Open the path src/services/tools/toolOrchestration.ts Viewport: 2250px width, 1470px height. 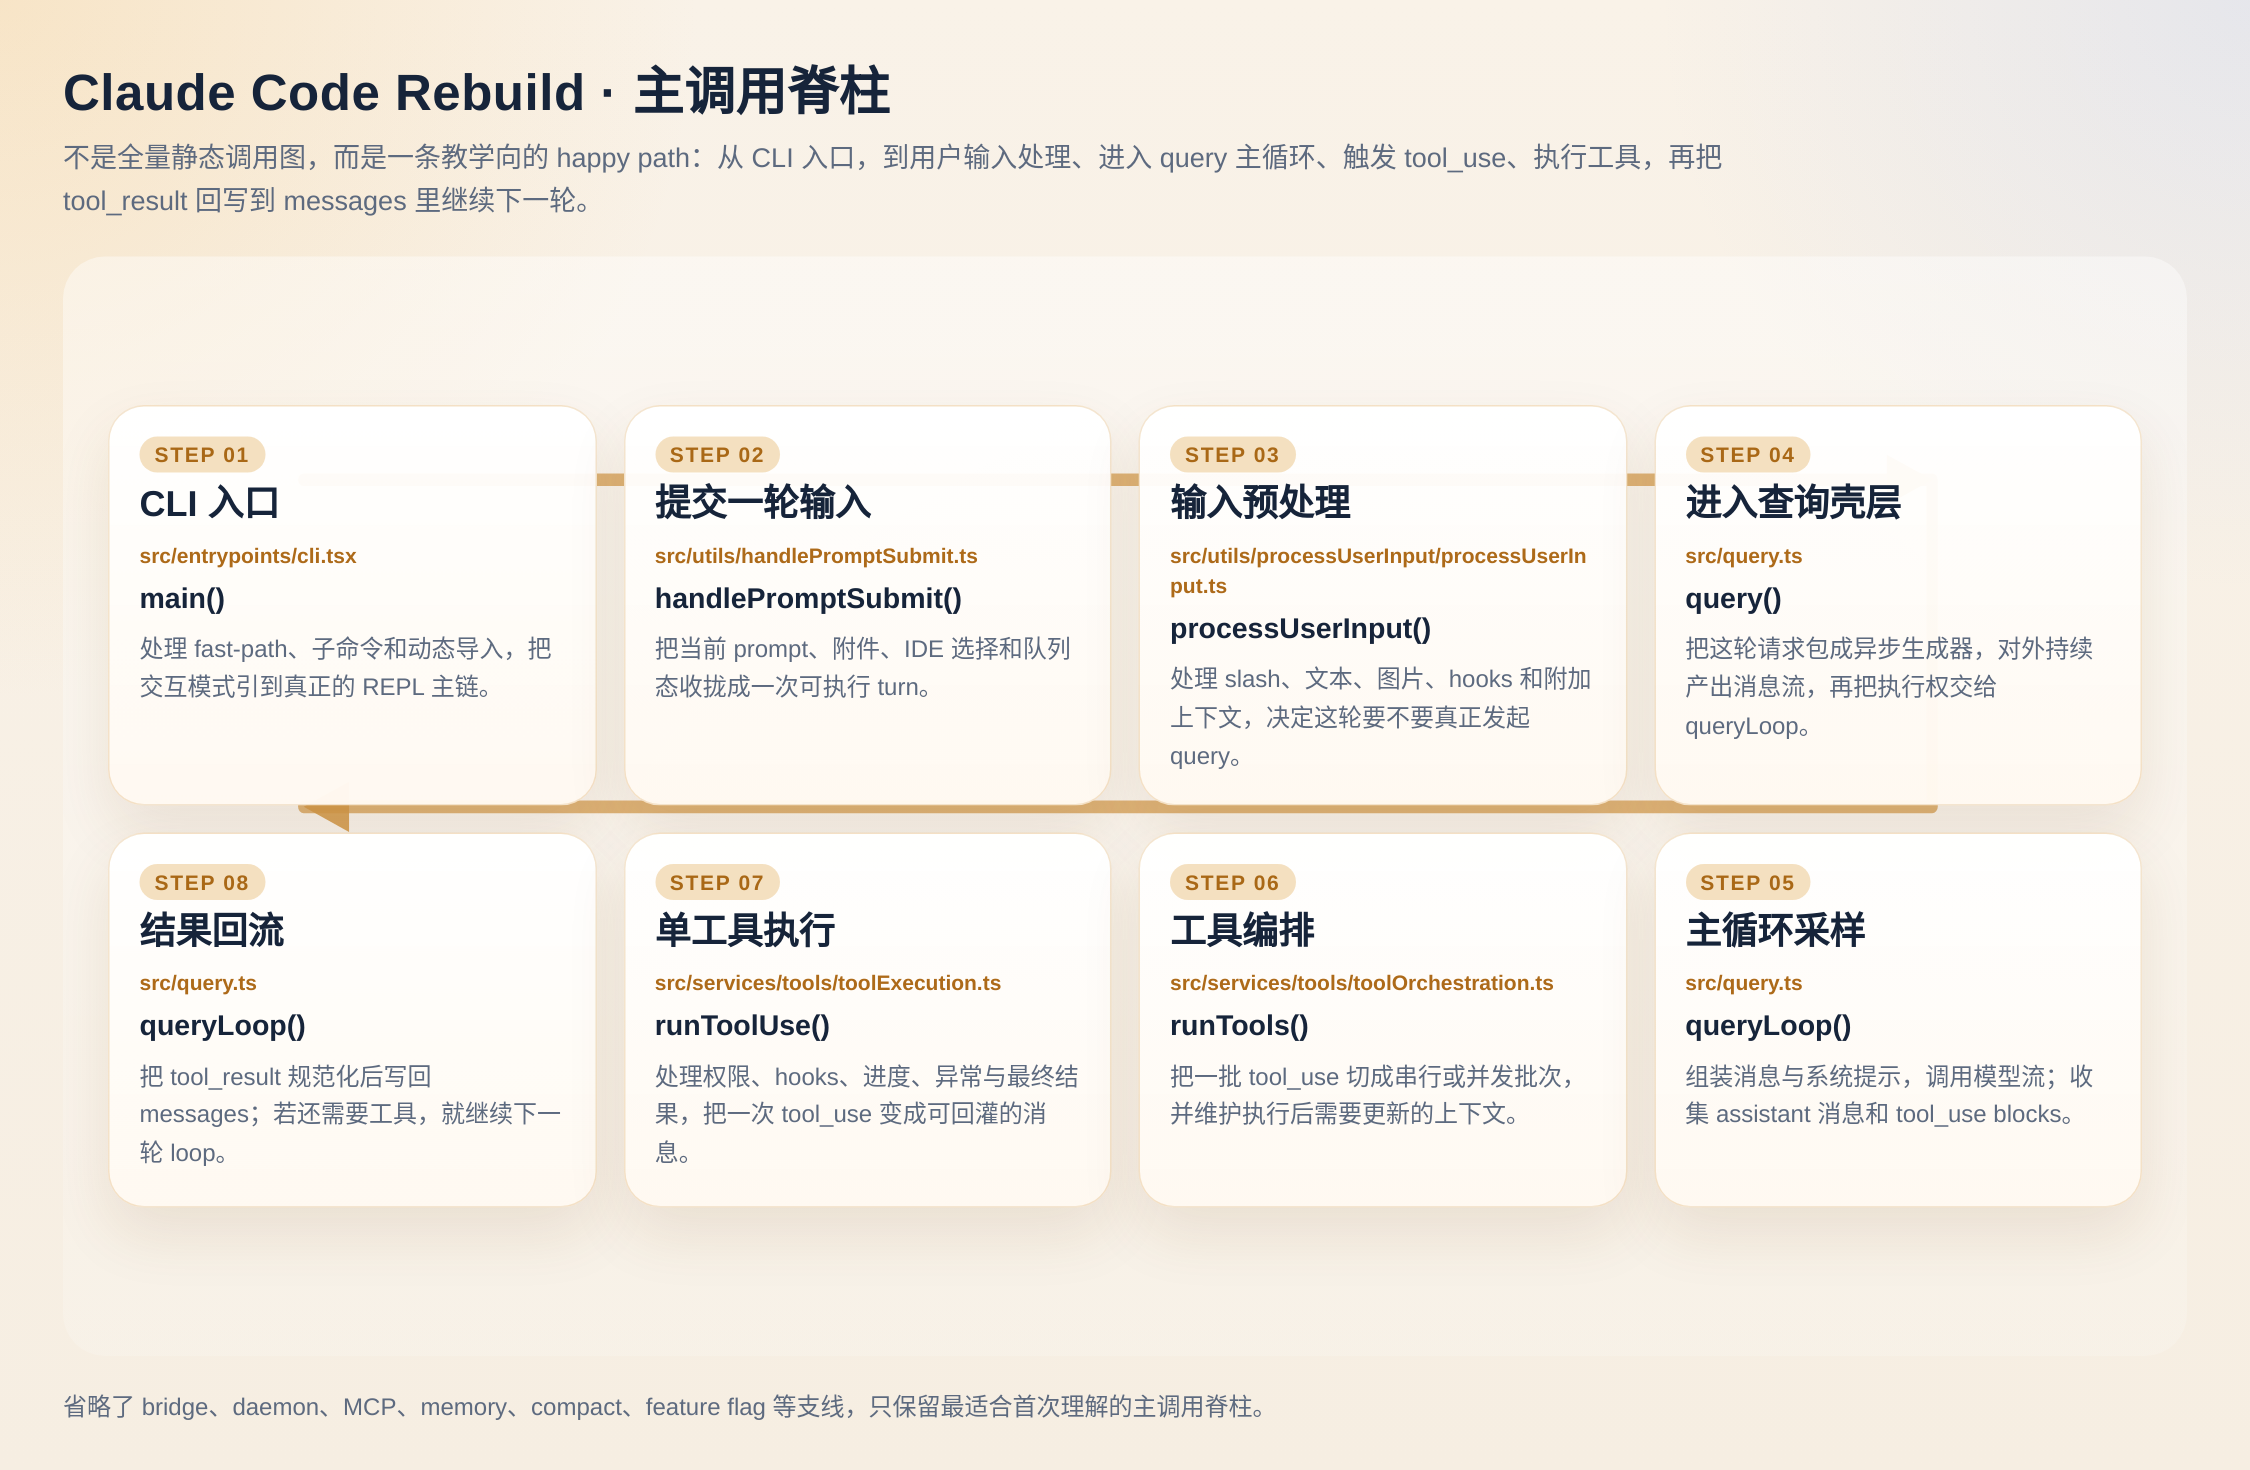click(1361, 983)
